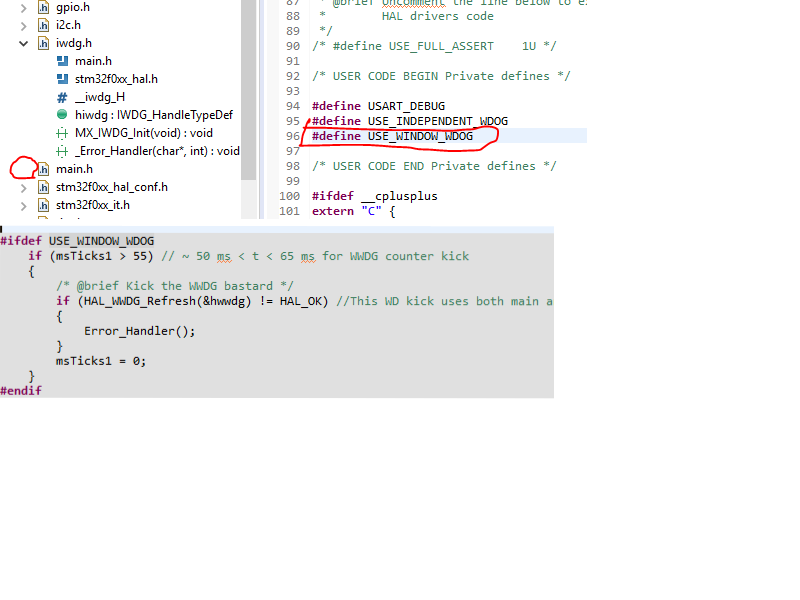
Task: Expand the stm32f0xx_hal_conf.h tree node
Action: click(x=24, y=187)
